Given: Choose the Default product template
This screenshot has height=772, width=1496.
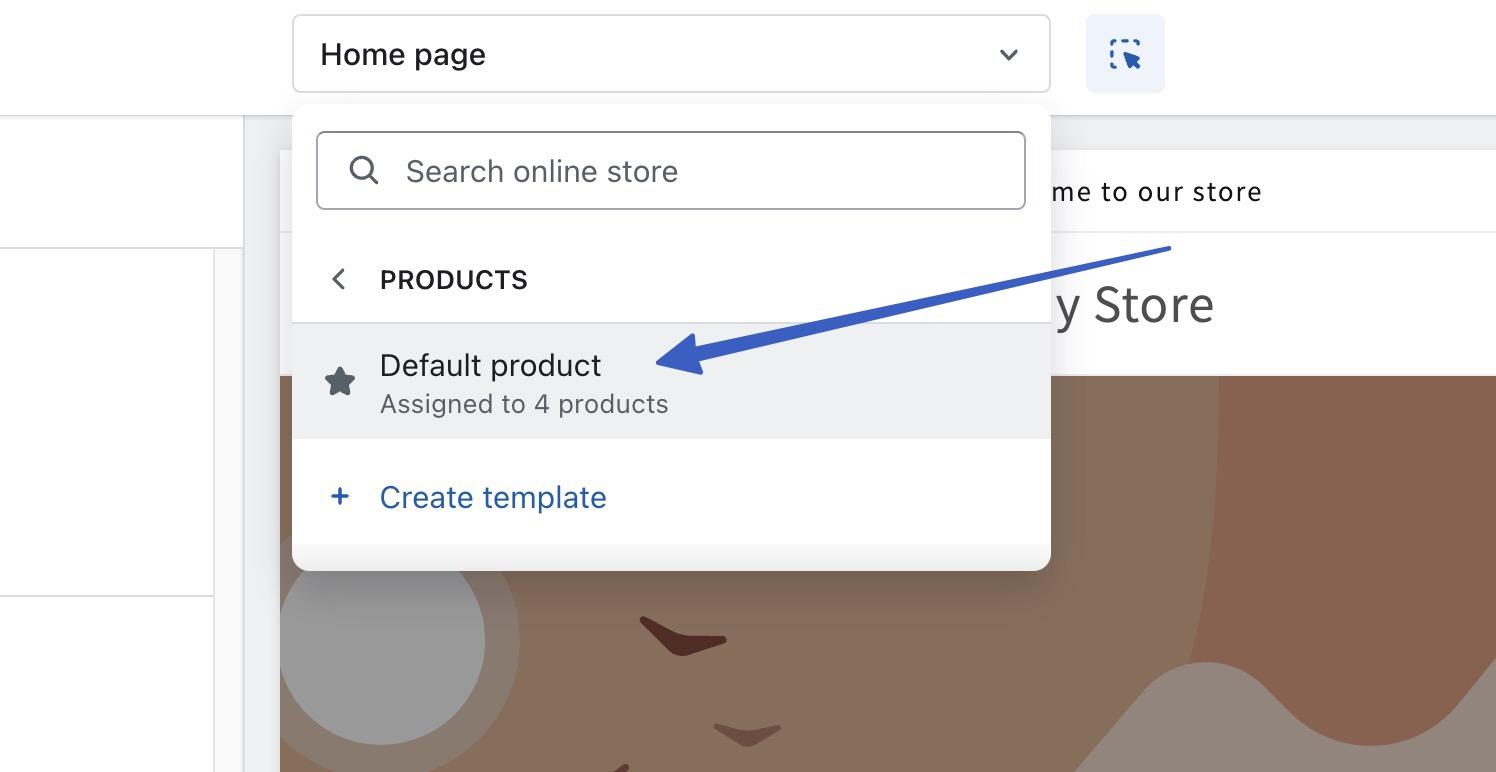Looking at the screenshot, I should click(491, 366).
